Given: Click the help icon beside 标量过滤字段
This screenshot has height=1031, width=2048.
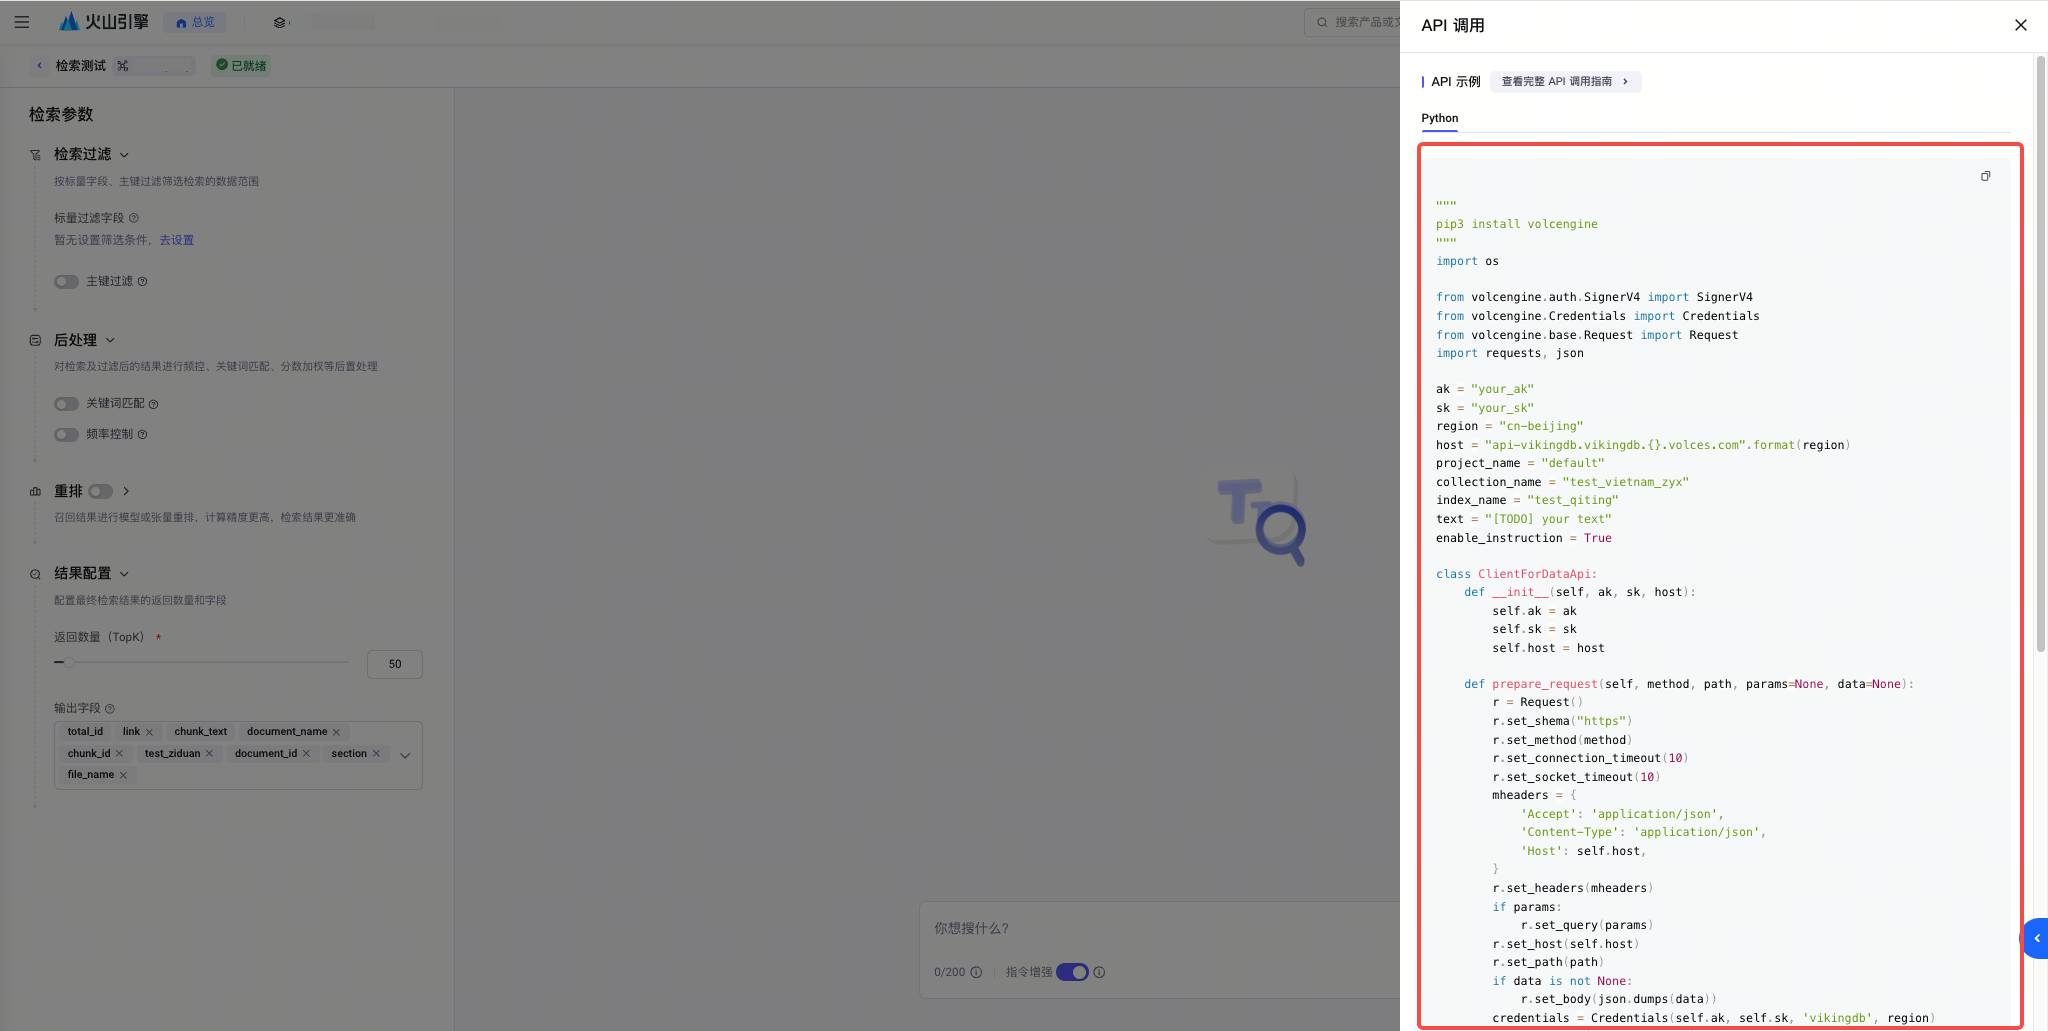Looking at the screenshot, I should [x=134, y=218].
